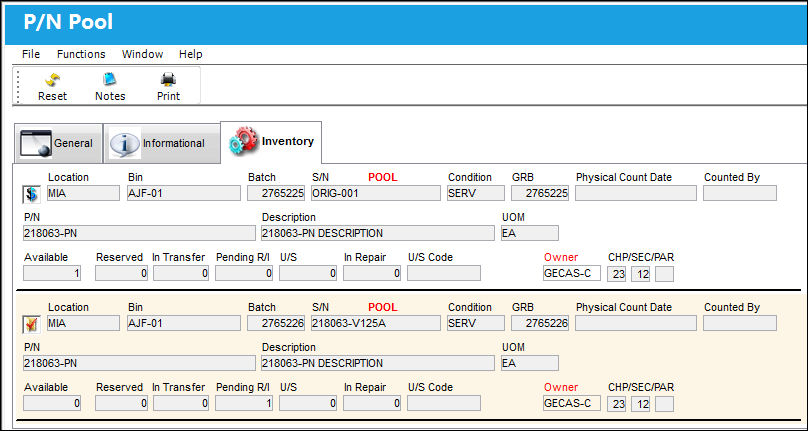Screen dimensions: 808x431
Task: Click second record's Counted By field
Action: point(740,323)
